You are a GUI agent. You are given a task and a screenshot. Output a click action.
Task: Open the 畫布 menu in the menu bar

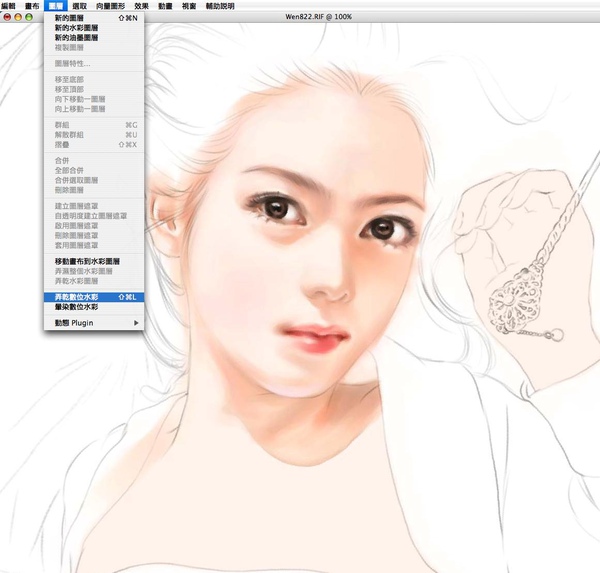(32, 6)
